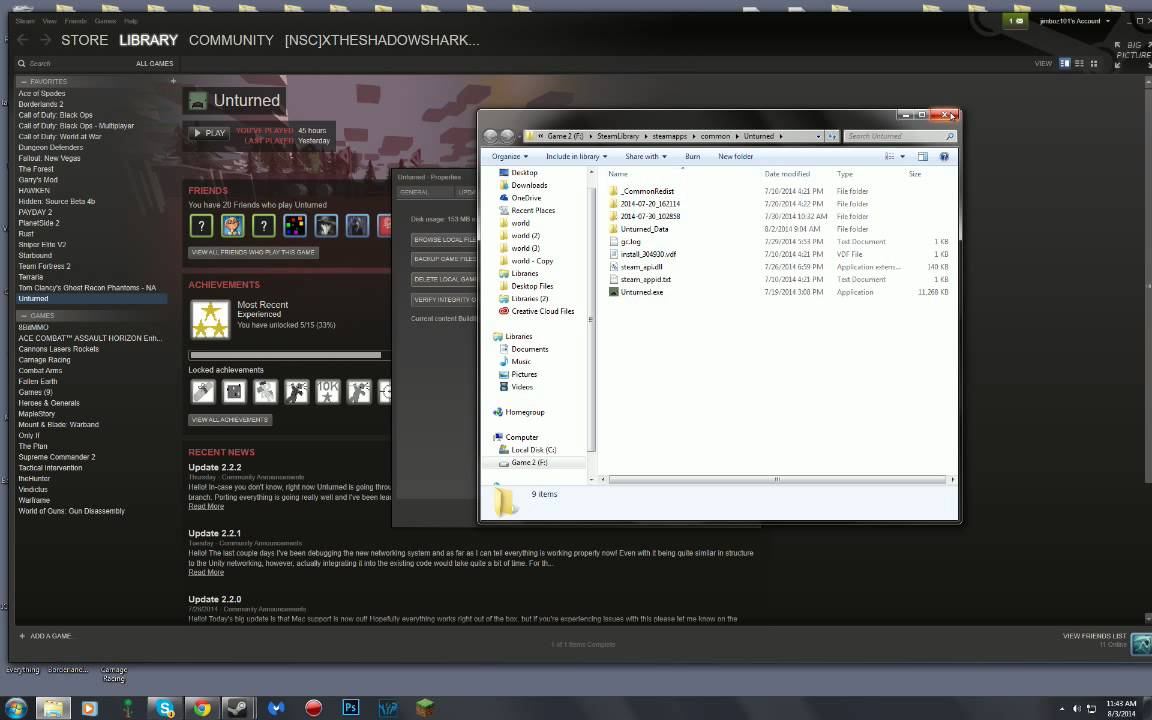Open the LIBRARY tab
Screen dimensions: 1152x720
click(148, 40)
